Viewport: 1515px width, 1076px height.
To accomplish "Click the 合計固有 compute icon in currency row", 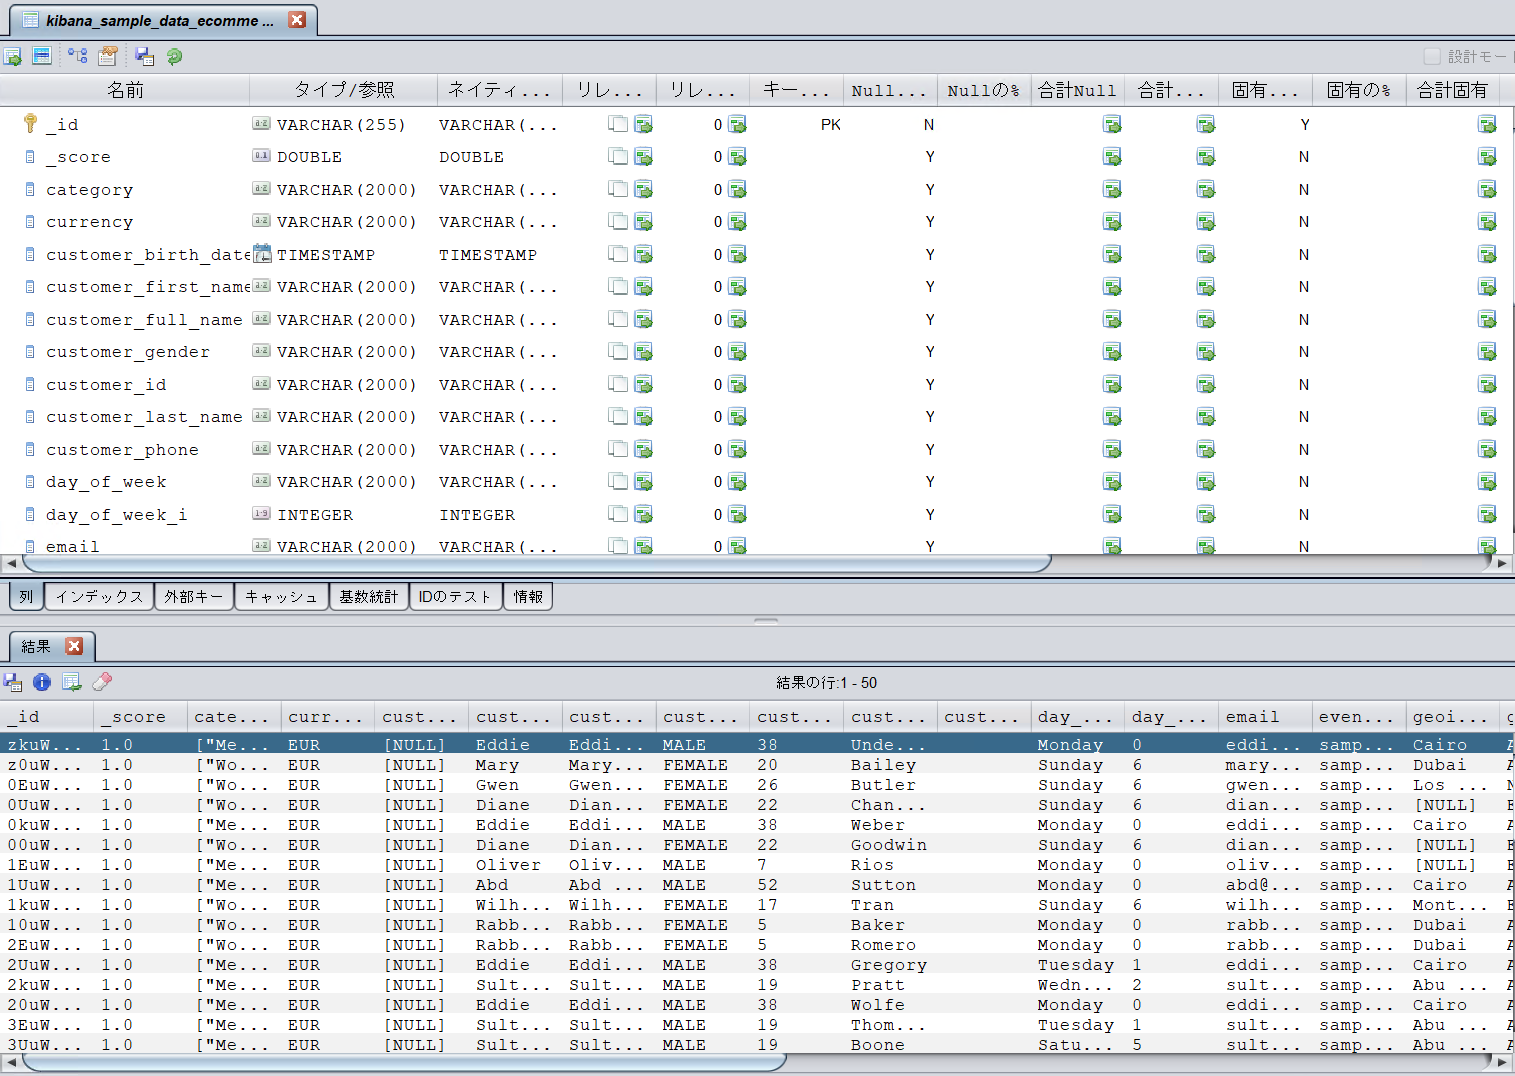I will (x=1487, y=222).
